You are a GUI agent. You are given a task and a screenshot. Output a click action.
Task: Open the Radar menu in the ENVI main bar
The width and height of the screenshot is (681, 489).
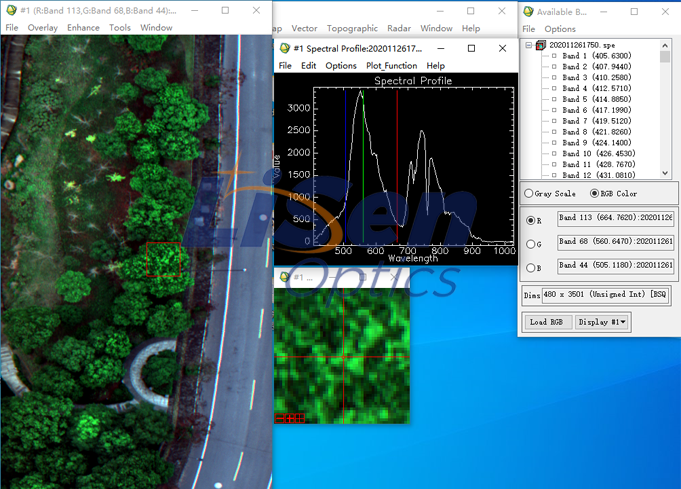[399, 28]
